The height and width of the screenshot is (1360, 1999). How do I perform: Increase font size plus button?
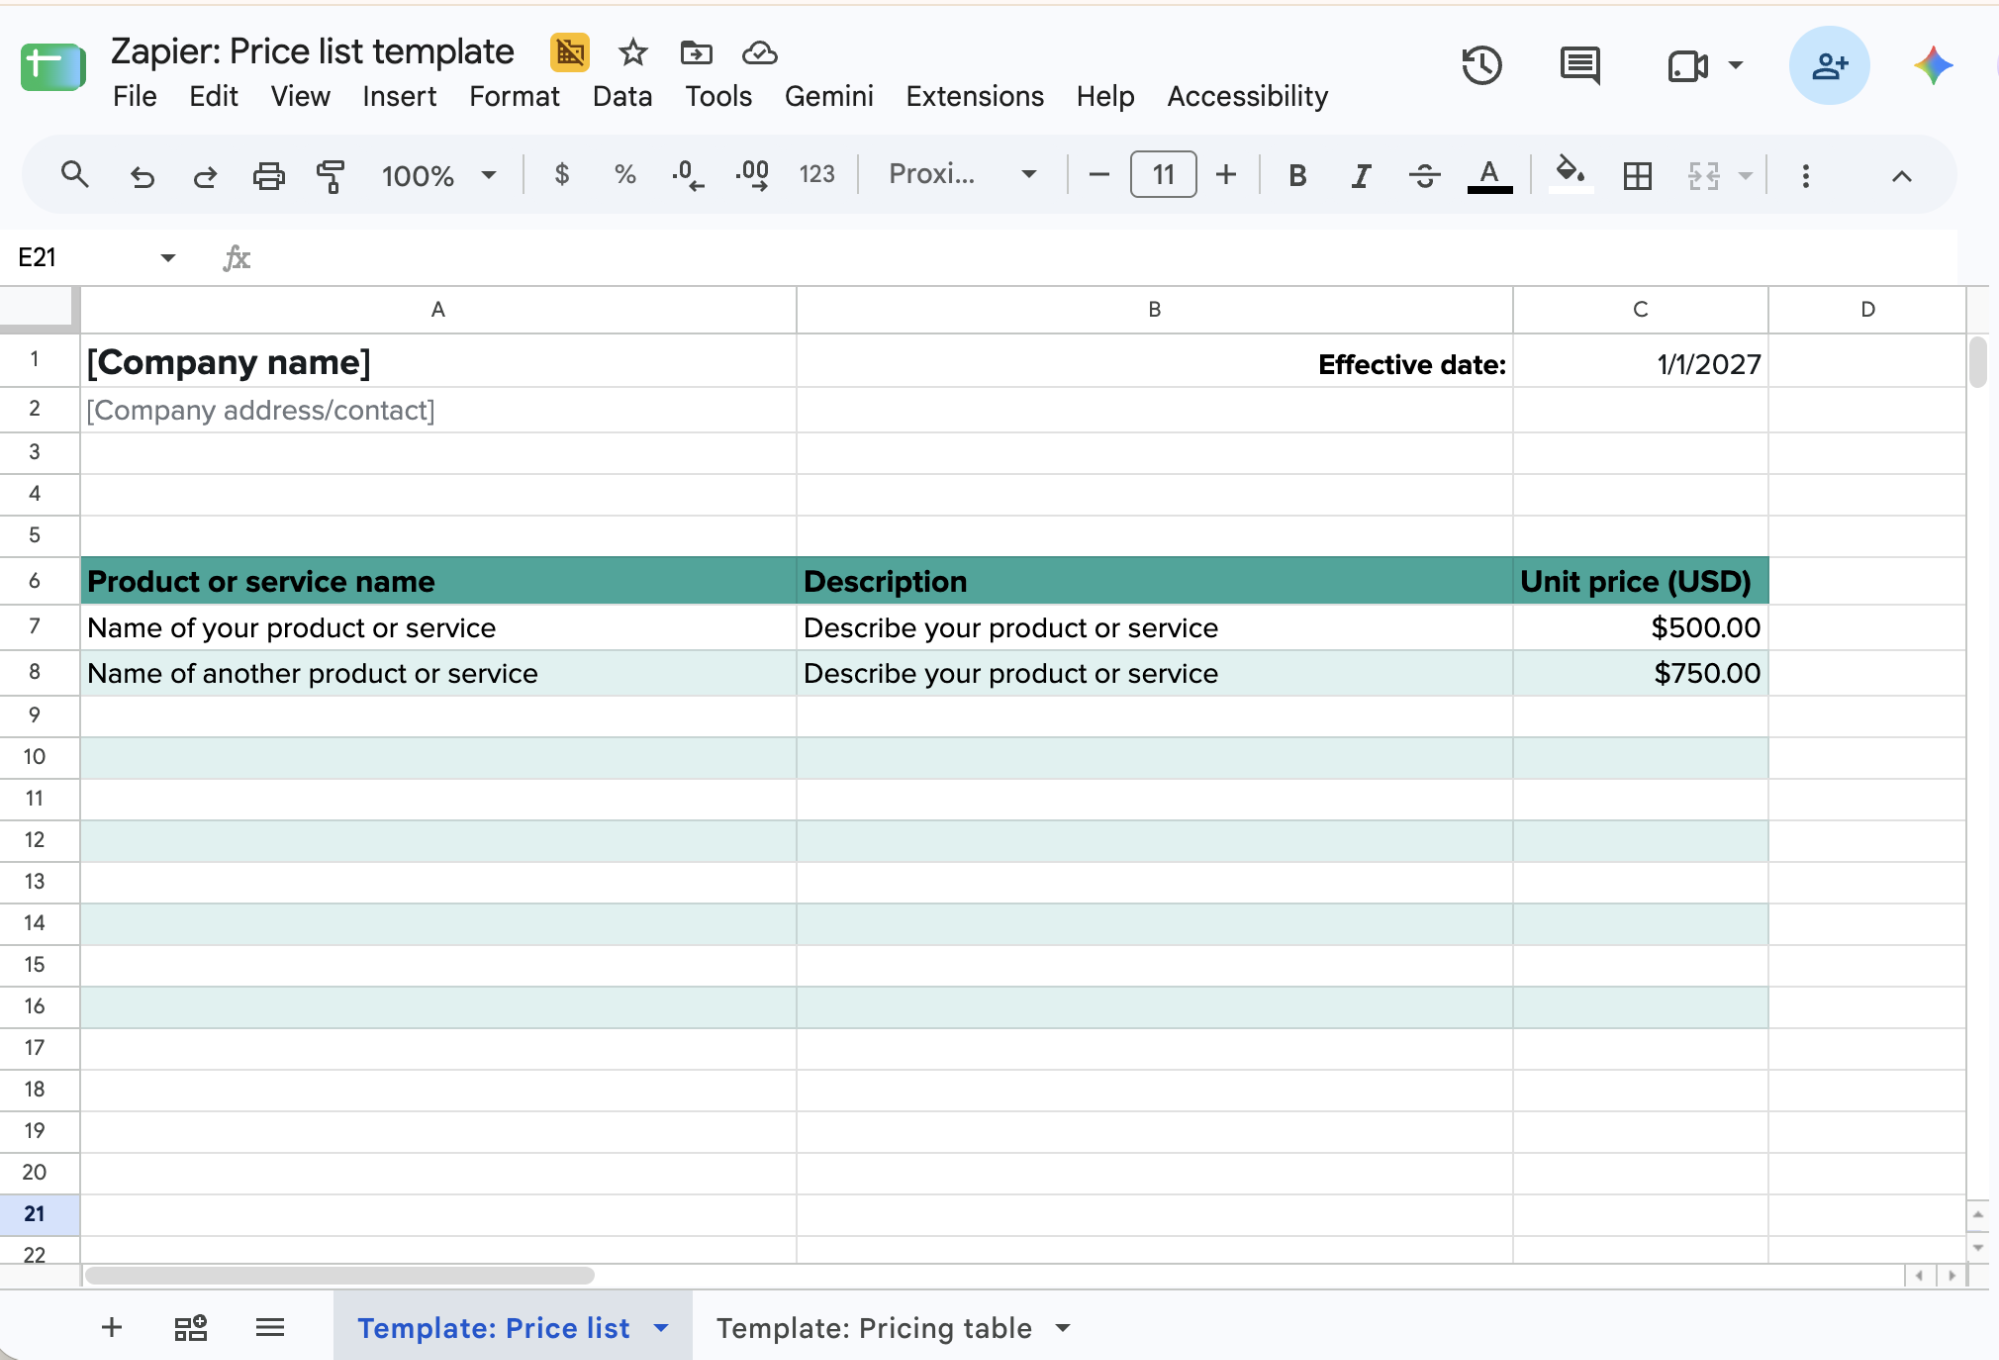(x=1226, y=175)
